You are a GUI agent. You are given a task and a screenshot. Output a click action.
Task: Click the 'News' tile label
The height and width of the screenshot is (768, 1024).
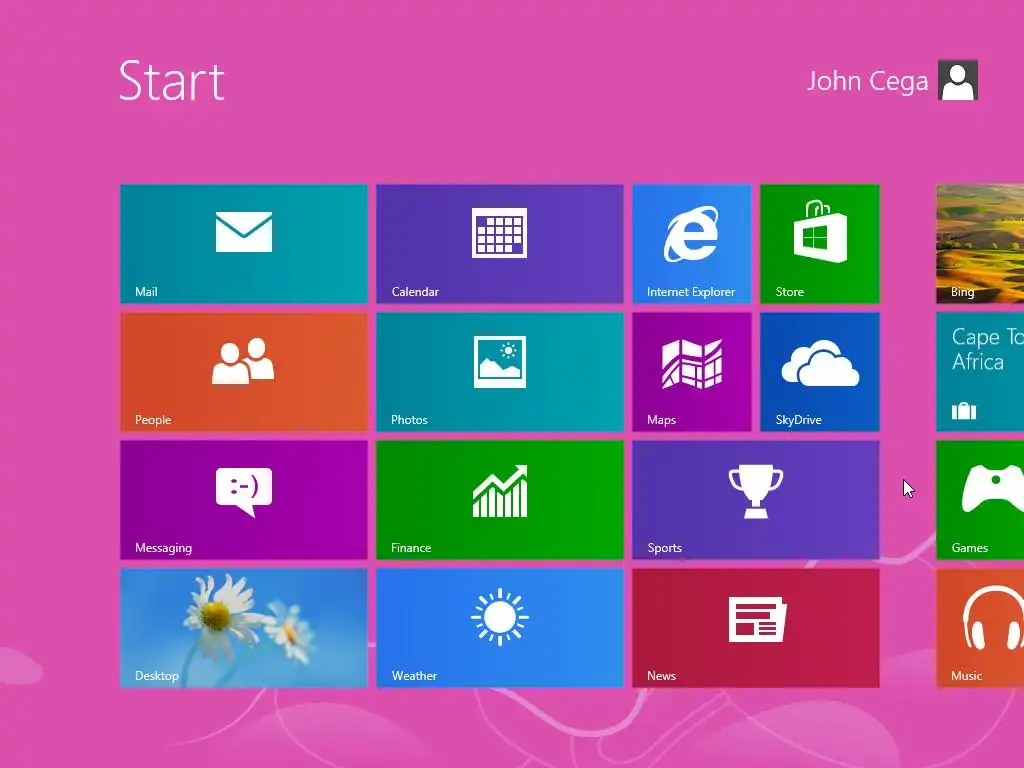tap(662, 676)
